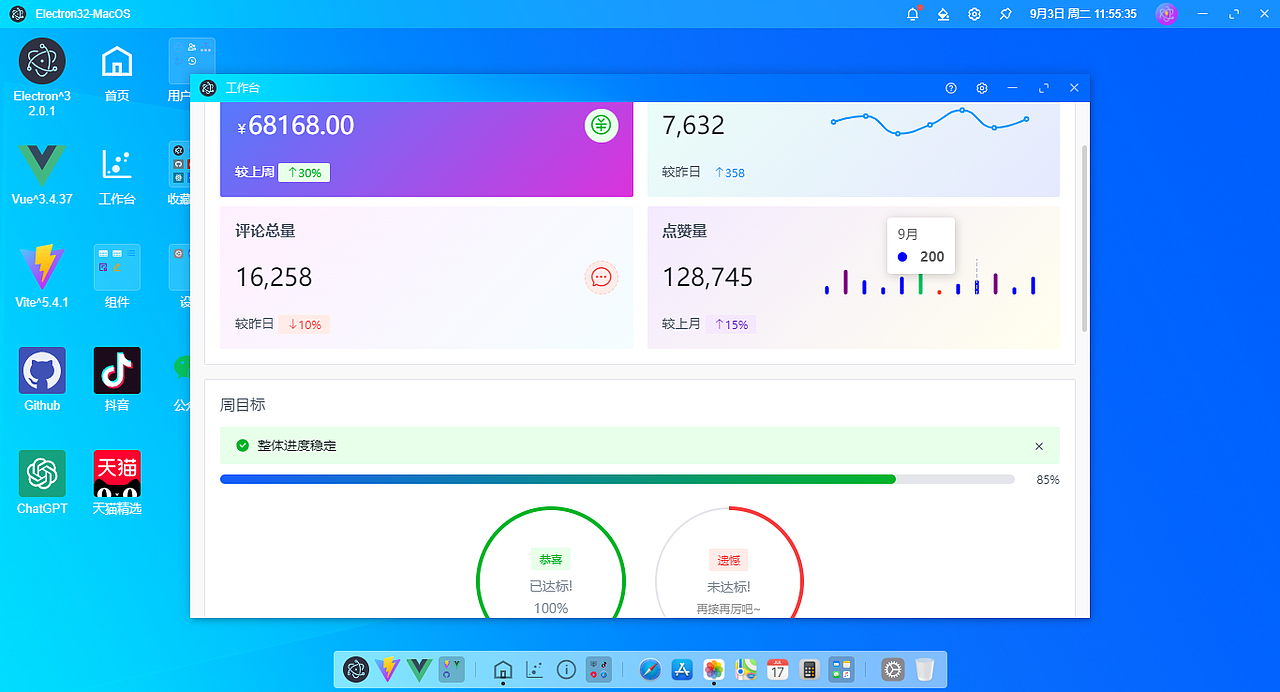The image size is (1280, 692).
Task: Click the Vue icon in the dock
Action: click(419, 669)
